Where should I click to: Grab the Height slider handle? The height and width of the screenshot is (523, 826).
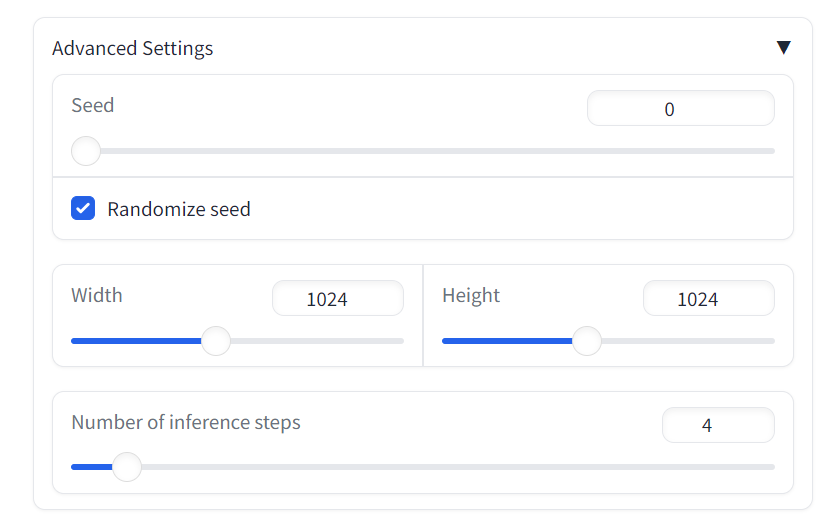(x=586, y=341)
